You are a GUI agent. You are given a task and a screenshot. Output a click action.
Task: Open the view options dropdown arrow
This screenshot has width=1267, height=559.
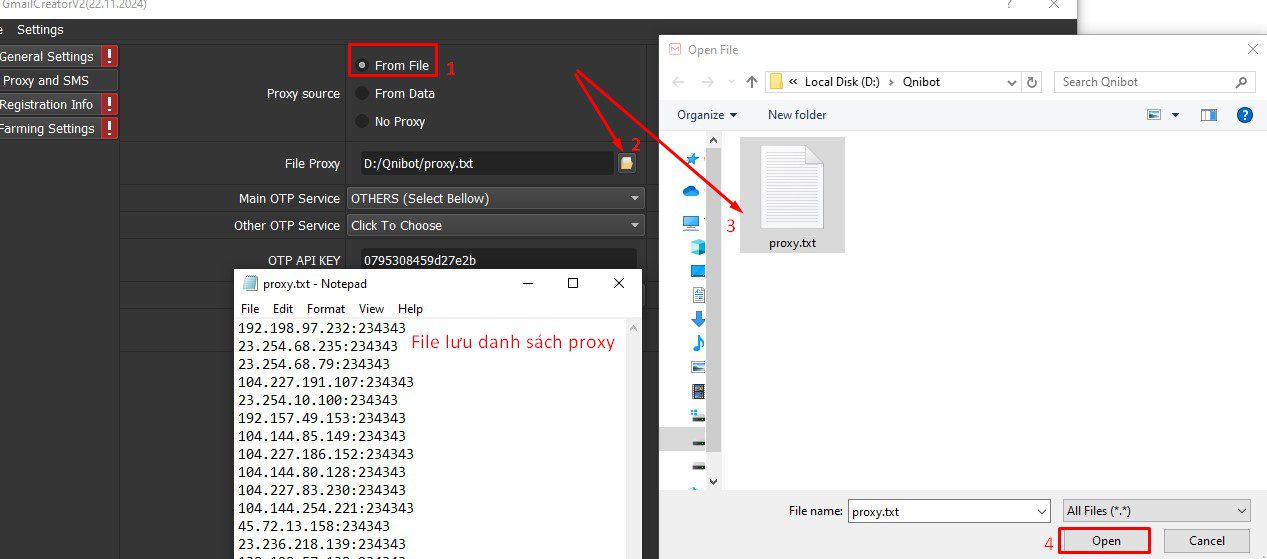(x=1176, y=115)
